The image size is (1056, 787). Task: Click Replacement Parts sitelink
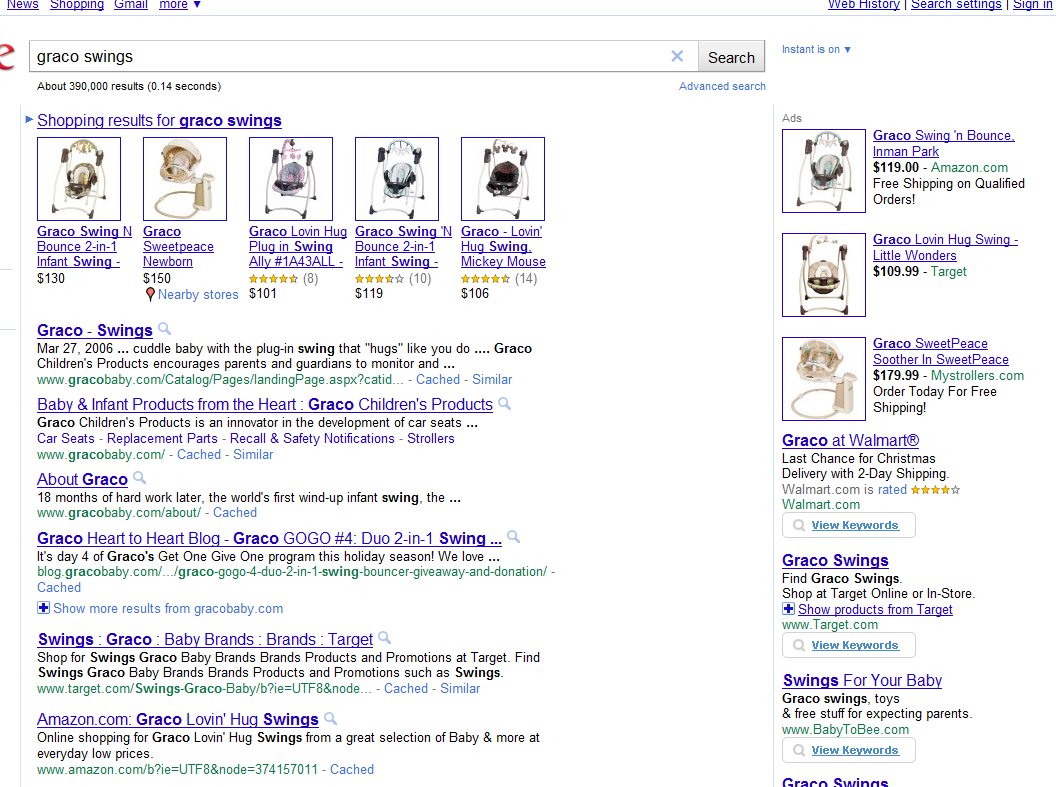[x=162, y=438]
